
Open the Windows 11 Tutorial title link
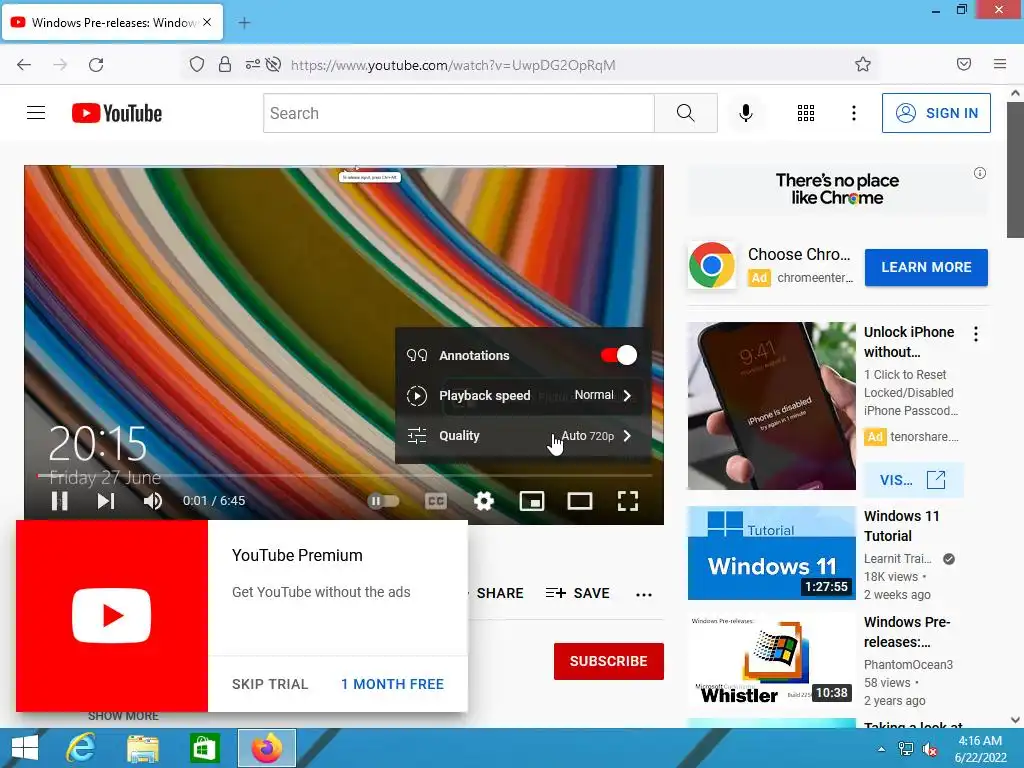point(901,526)
